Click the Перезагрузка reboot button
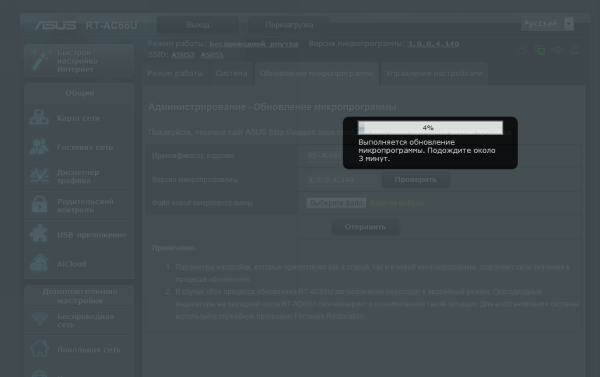This screenshot has width=600, height=377. click(289, 25)
